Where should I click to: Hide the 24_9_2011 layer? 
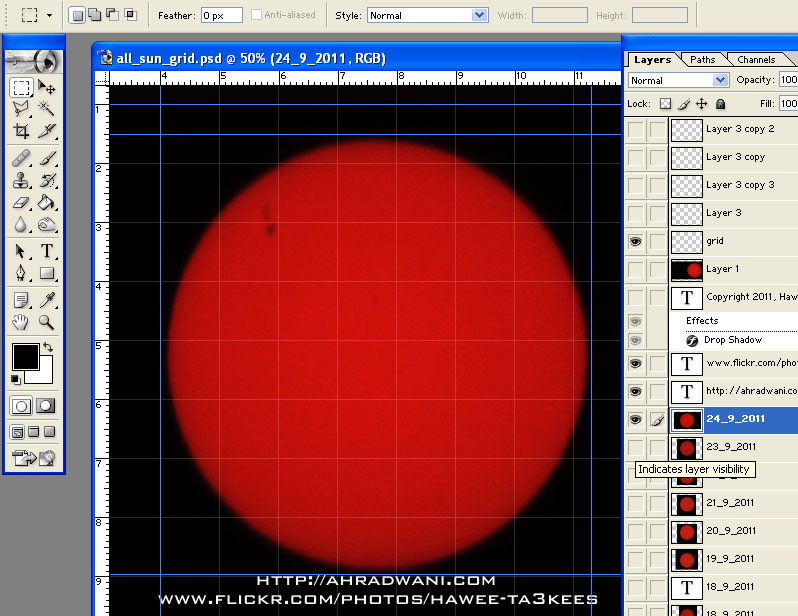(635, 420)
